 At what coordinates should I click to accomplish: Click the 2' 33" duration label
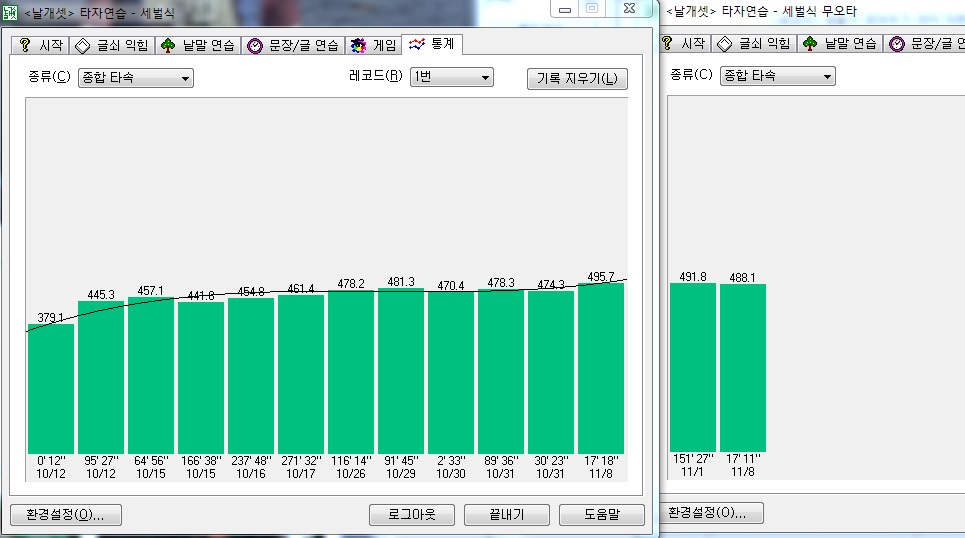pos(450,460)
